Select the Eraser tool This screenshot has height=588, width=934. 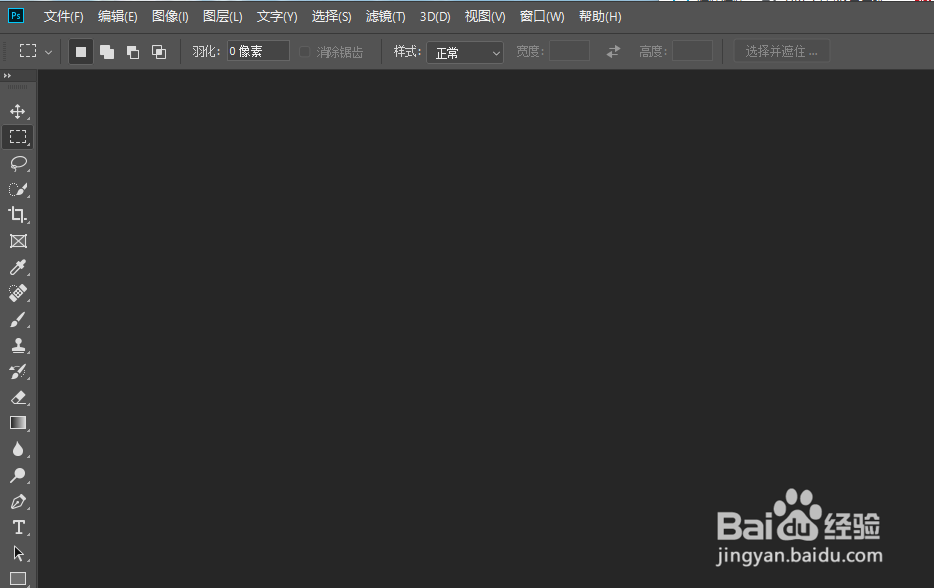tap(18, 397)
